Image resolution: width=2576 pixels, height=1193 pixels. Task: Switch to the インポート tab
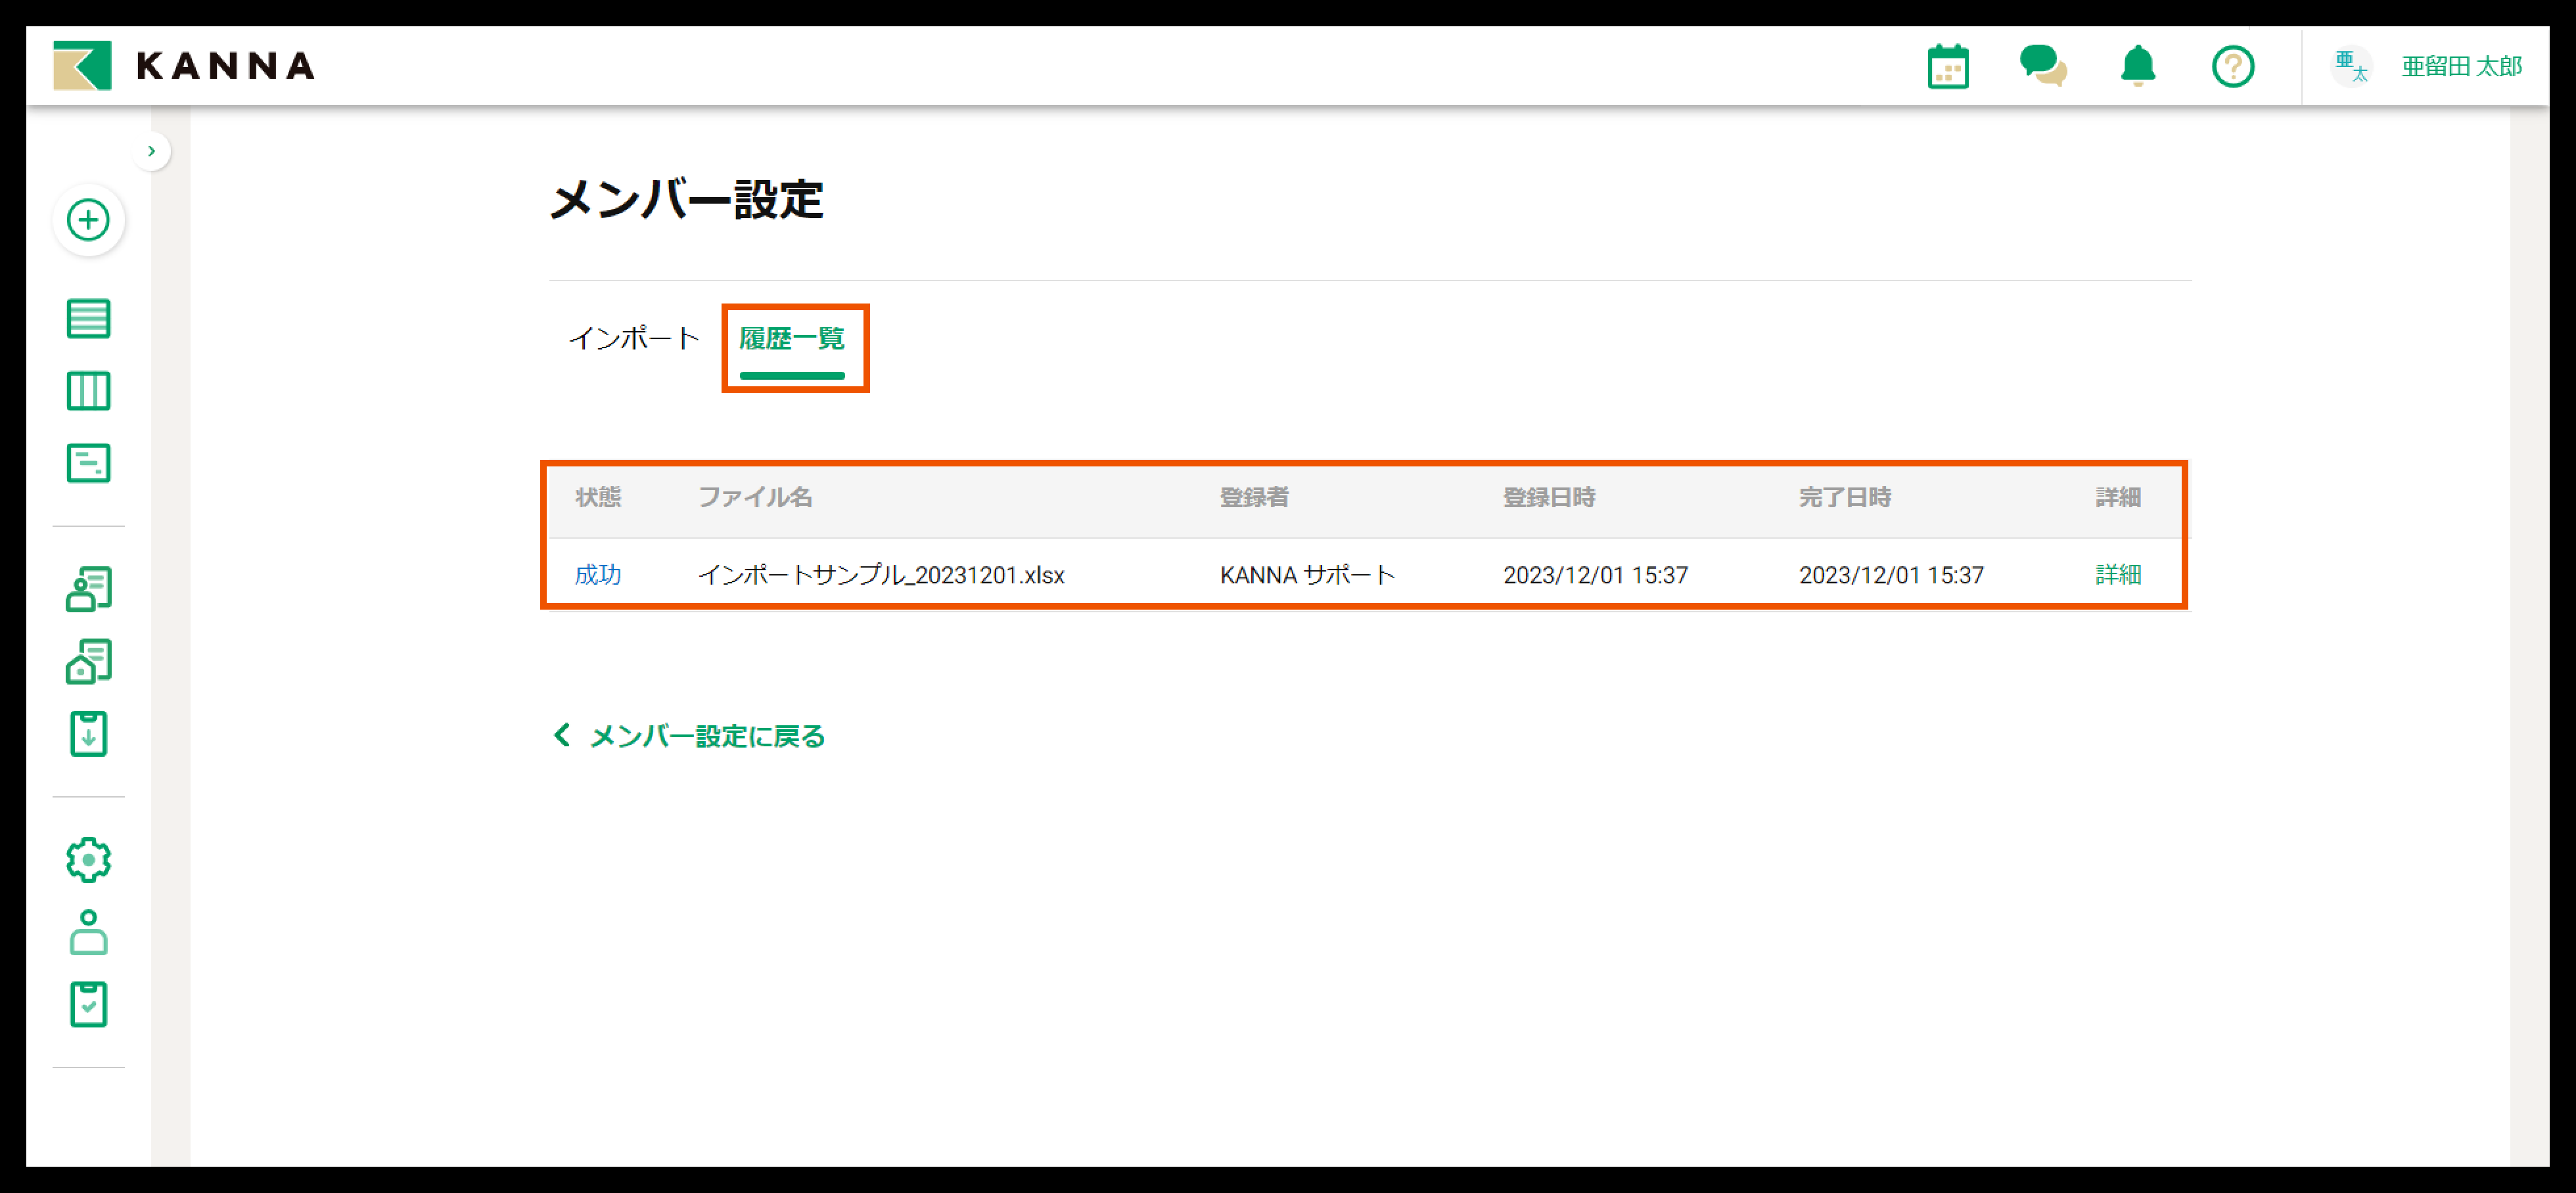tap(633, 339)
